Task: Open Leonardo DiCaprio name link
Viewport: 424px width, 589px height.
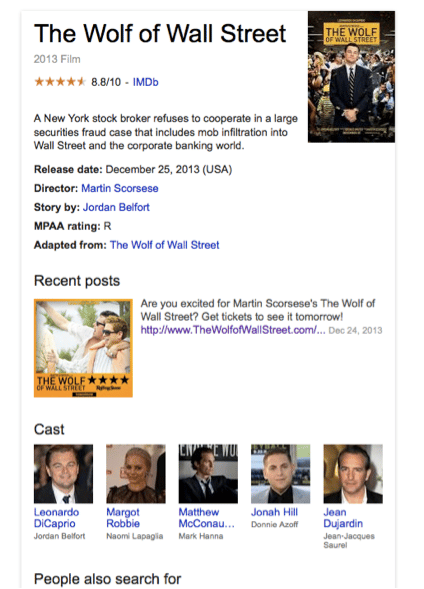Action: pos(56,518)
